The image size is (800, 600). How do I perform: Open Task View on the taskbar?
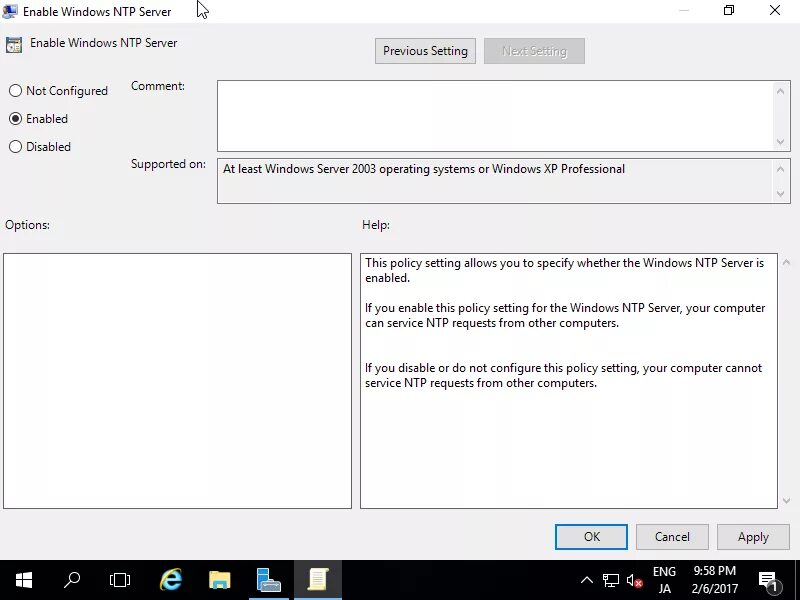[120, 580]
